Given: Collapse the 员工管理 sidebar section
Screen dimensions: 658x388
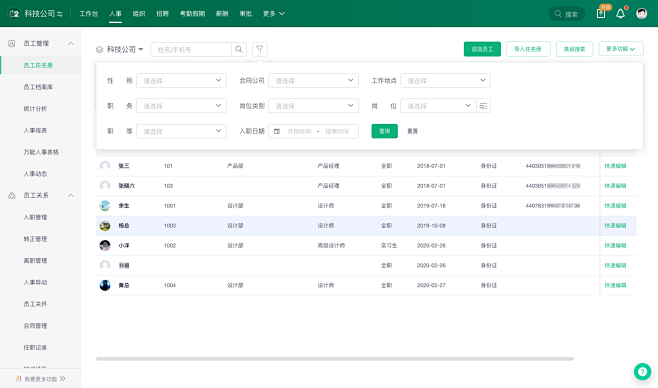Looking at the screenshot, I should point(71,43).
